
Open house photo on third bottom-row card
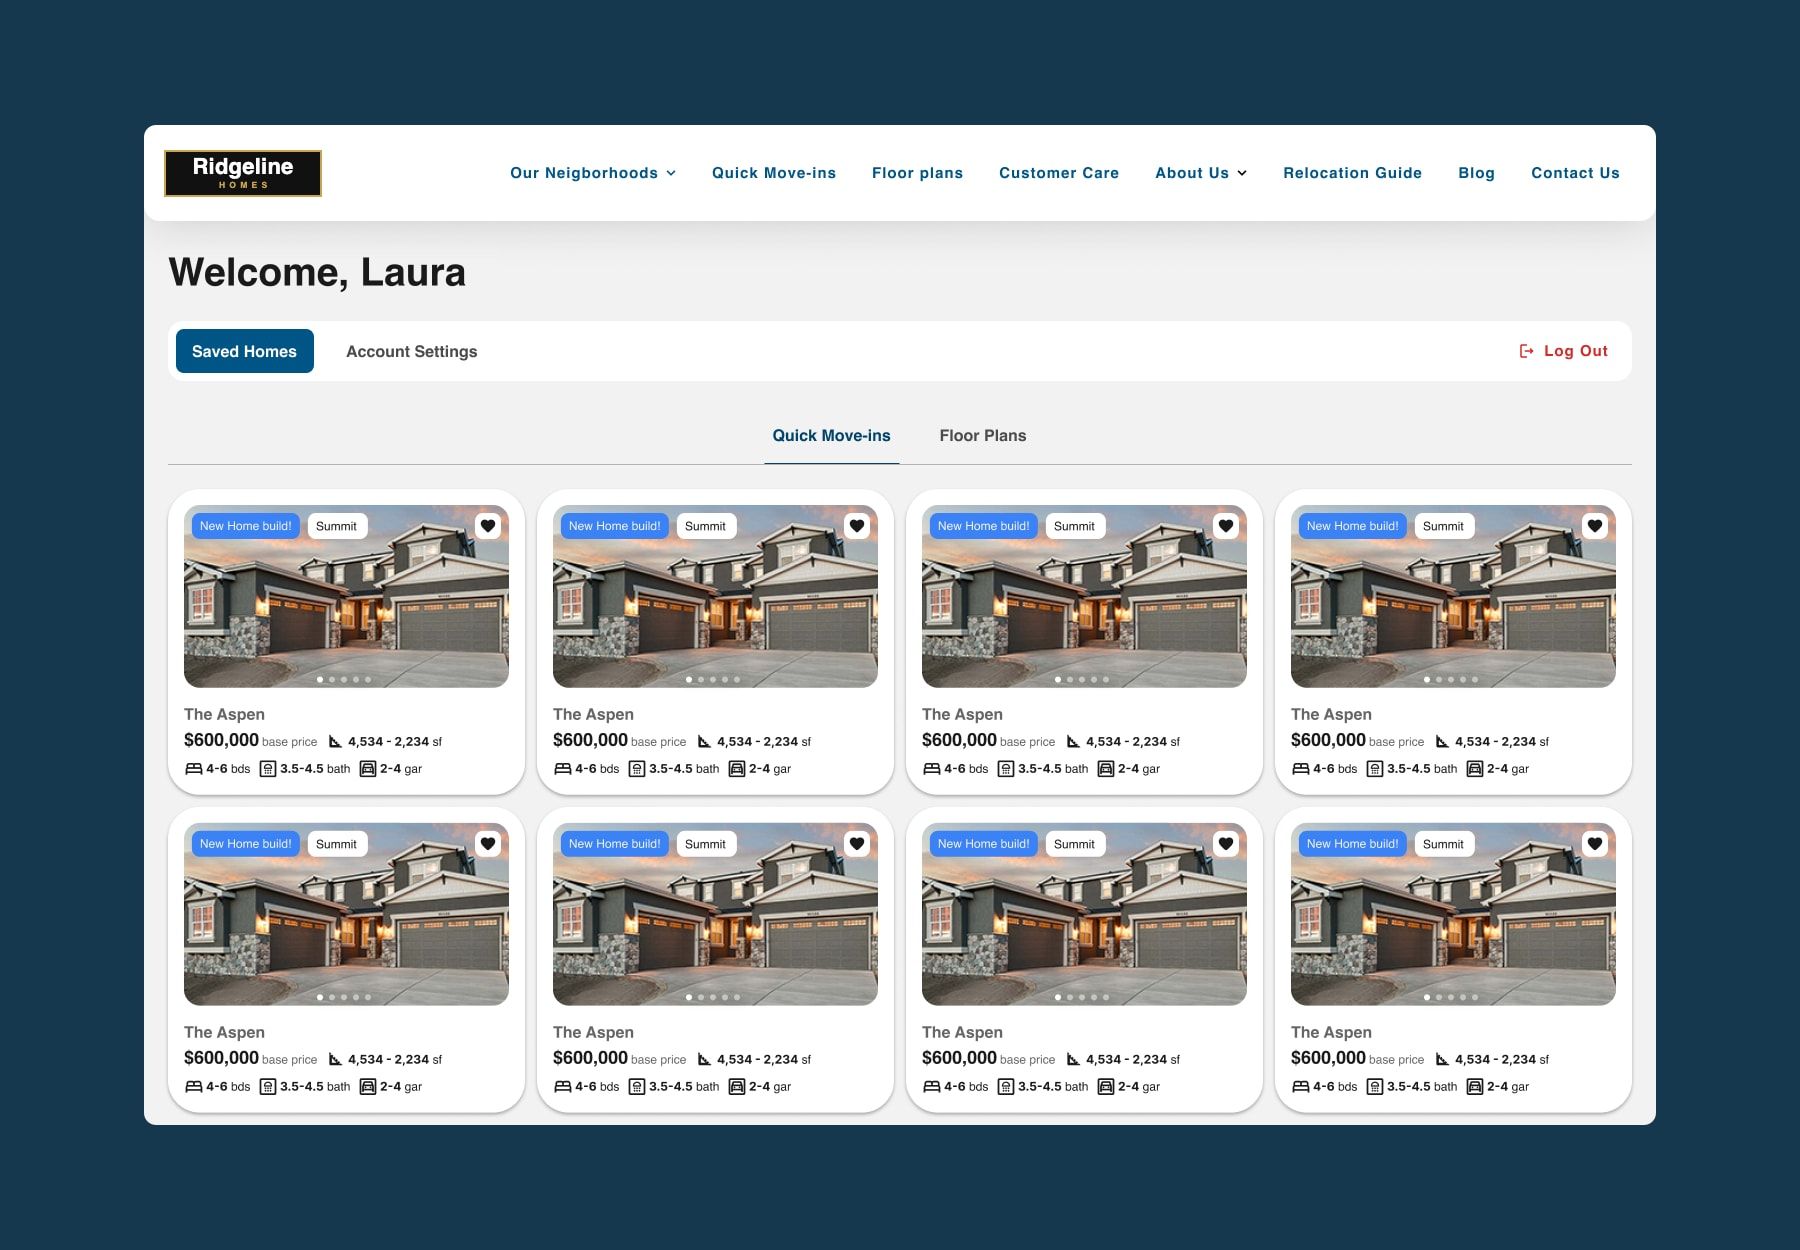pyautogui.click(x=1084, y=915)
